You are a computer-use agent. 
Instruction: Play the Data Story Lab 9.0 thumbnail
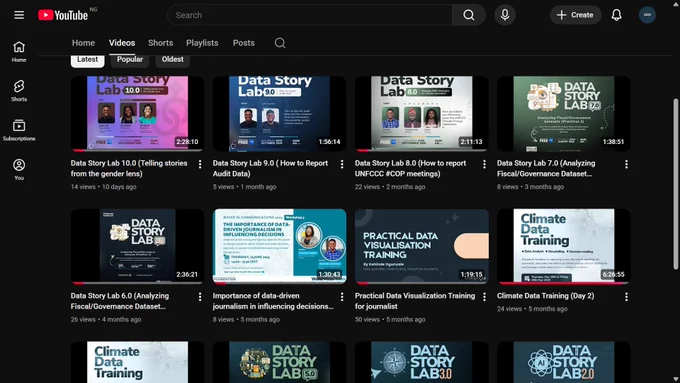(x=279, y=114)
